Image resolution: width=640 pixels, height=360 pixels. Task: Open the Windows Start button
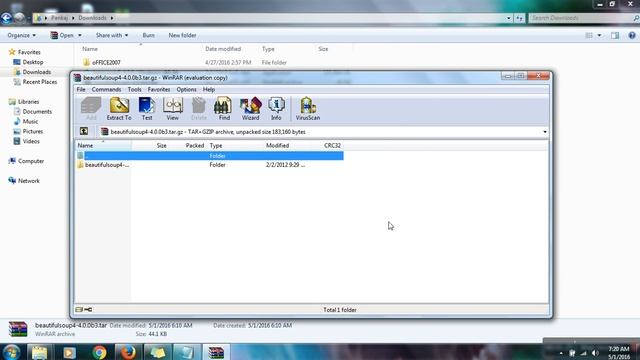point(11,352)
